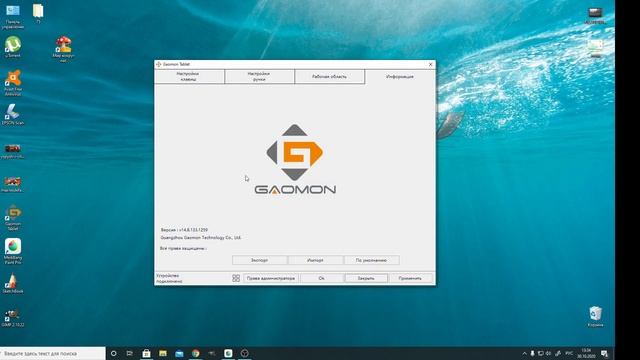Click the Закрыть button
640x360 pixels.
pyautogui.click(x=366, y=278)
